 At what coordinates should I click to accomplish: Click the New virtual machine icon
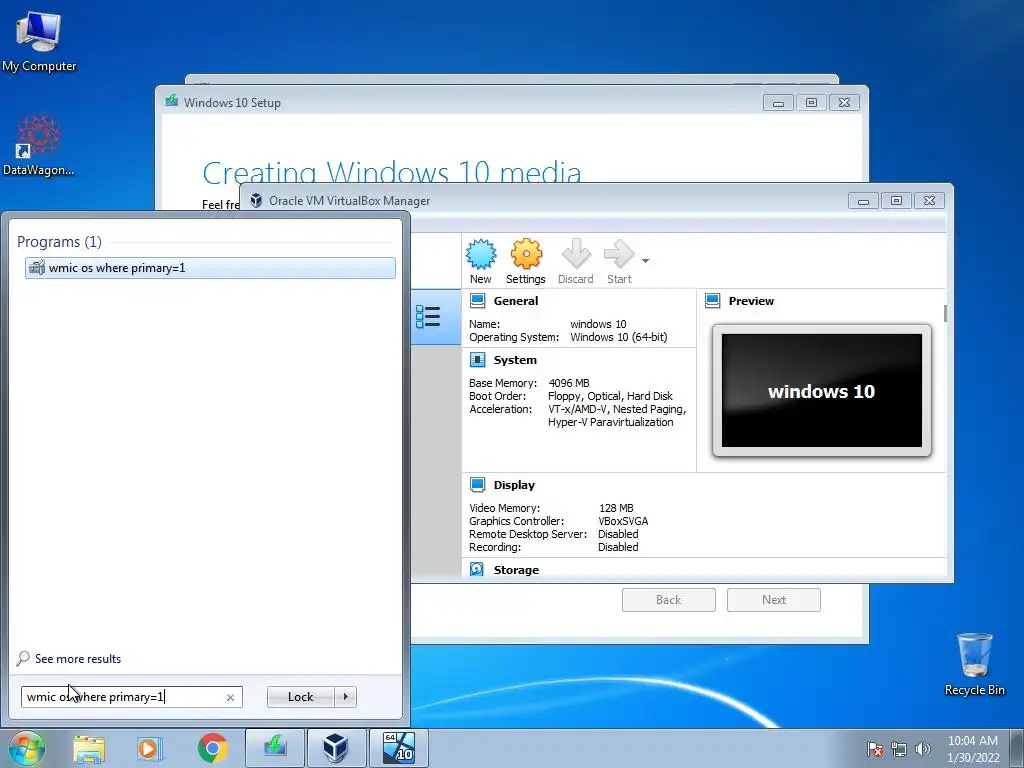point(481,254)
